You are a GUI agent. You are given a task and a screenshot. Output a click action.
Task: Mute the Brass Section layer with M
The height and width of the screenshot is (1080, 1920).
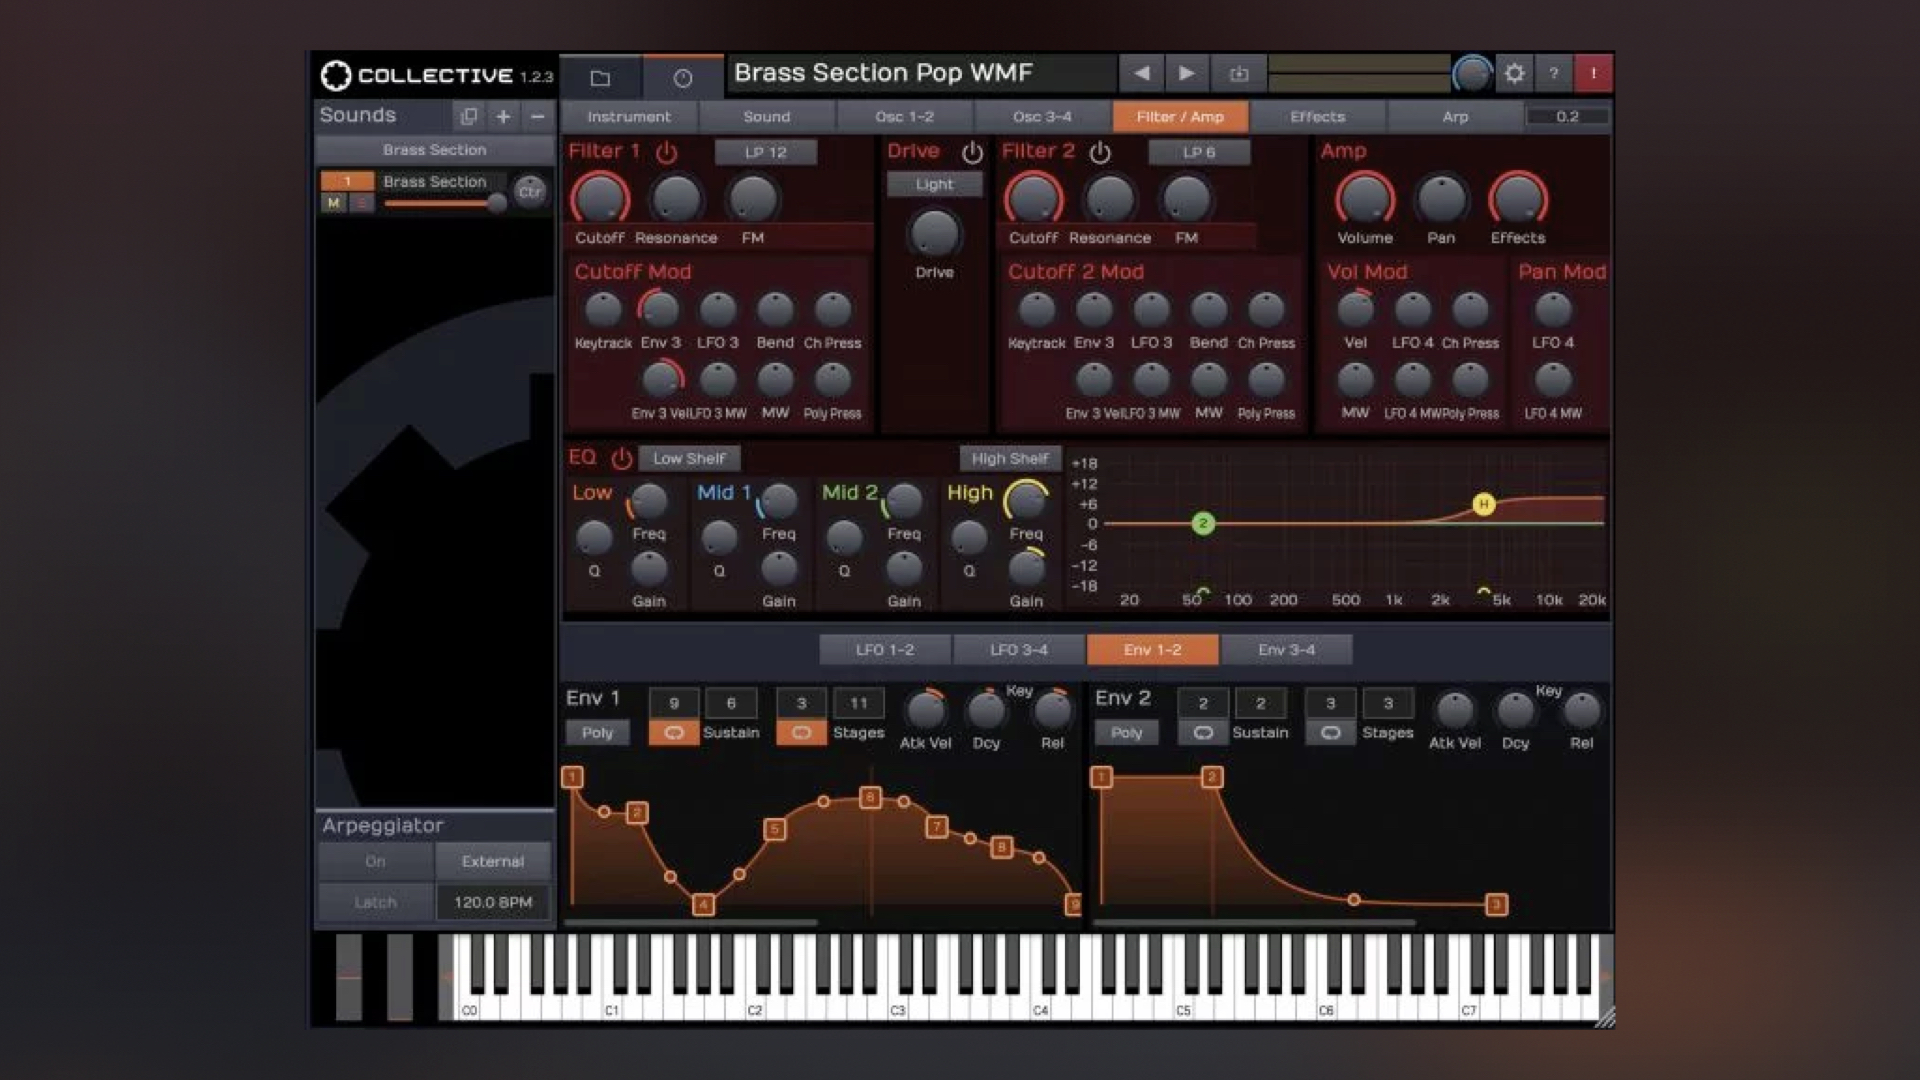coord(334,203)
